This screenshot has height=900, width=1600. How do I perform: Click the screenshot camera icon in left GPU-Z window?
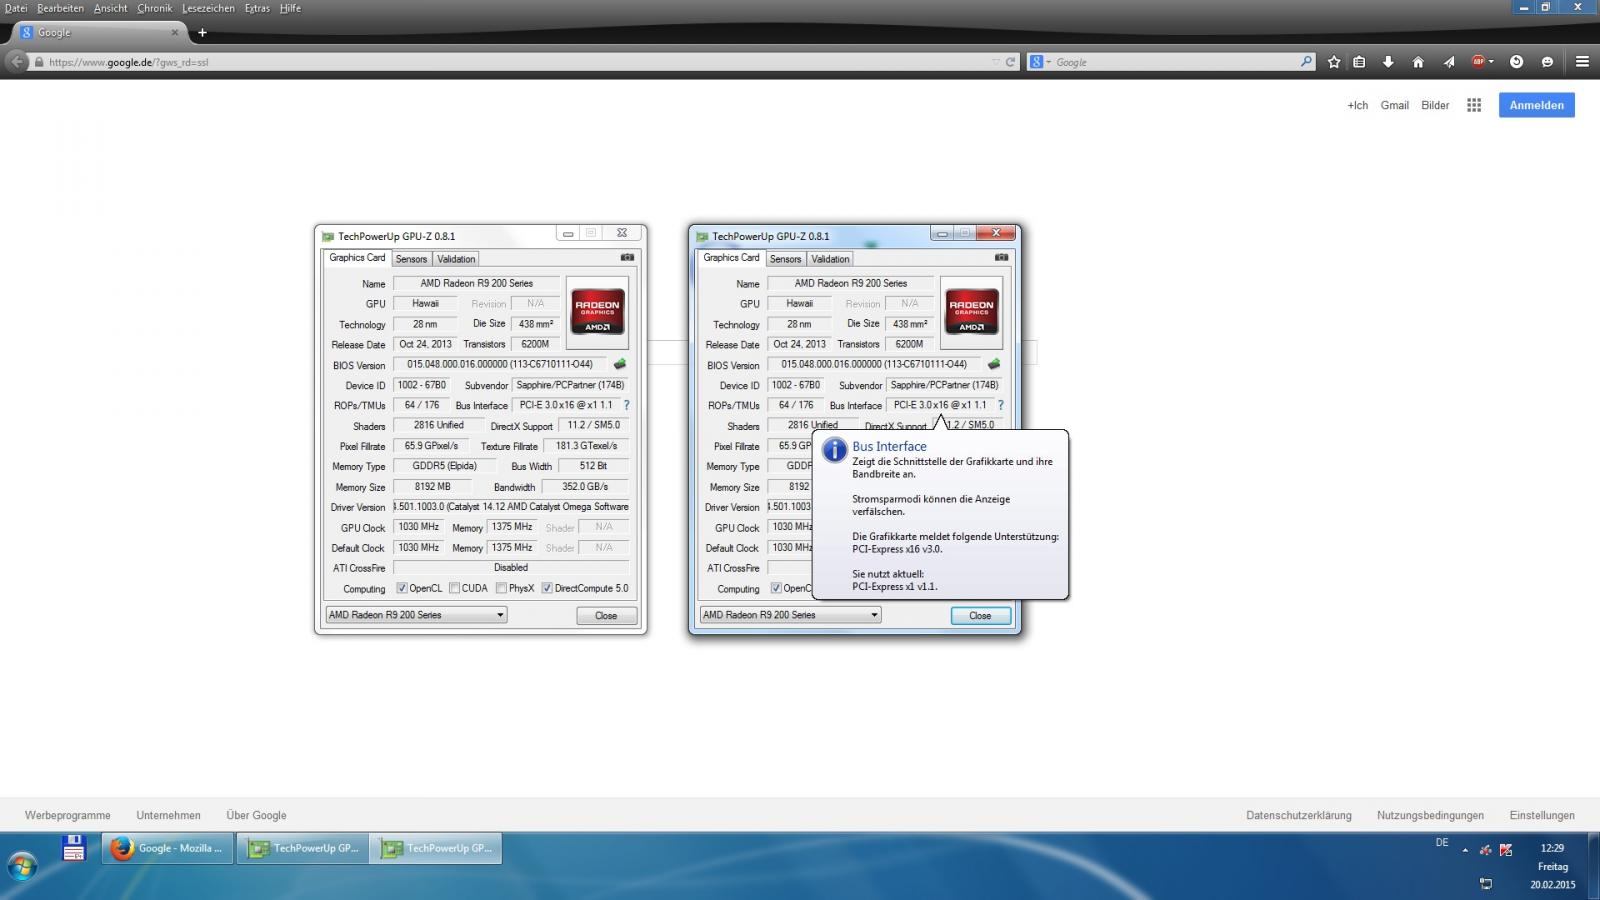[x=627, y=257]
